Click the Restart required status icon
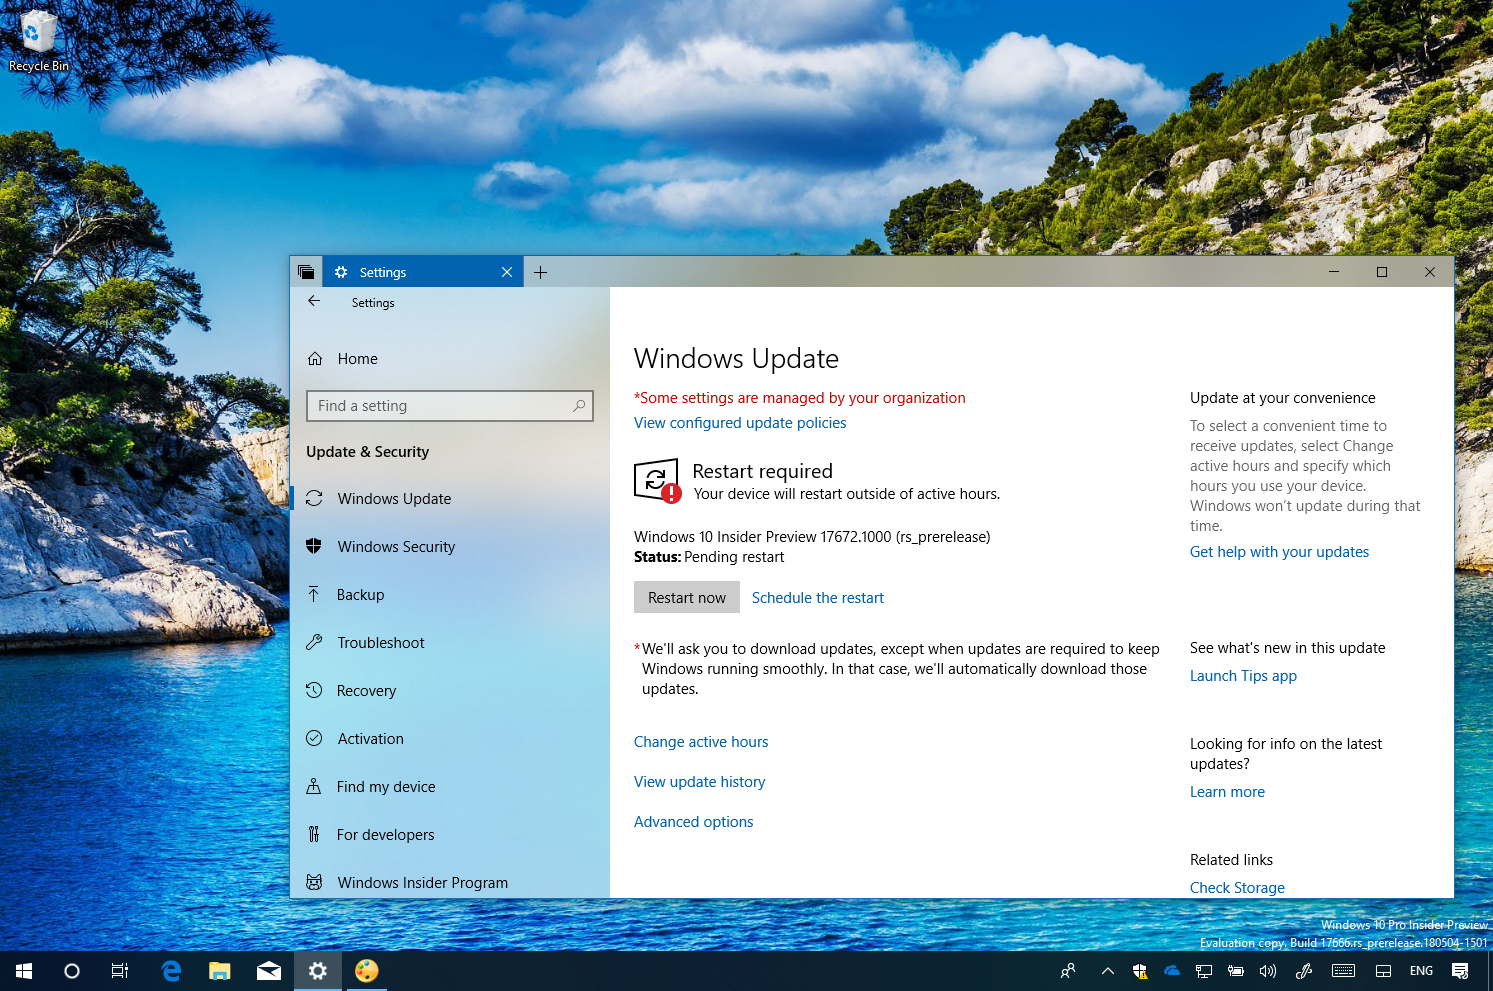Screen dimensions: 1493x991 (x=657, y=481)
